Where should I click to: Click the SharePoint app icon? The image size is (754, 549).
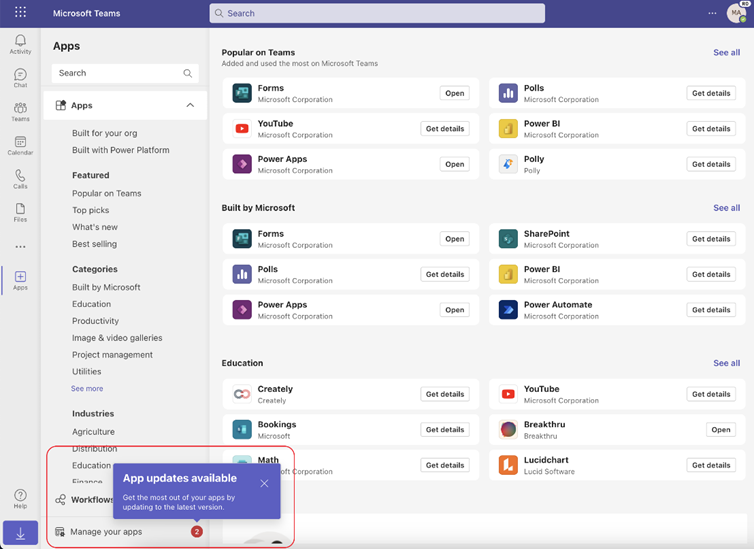508,239
